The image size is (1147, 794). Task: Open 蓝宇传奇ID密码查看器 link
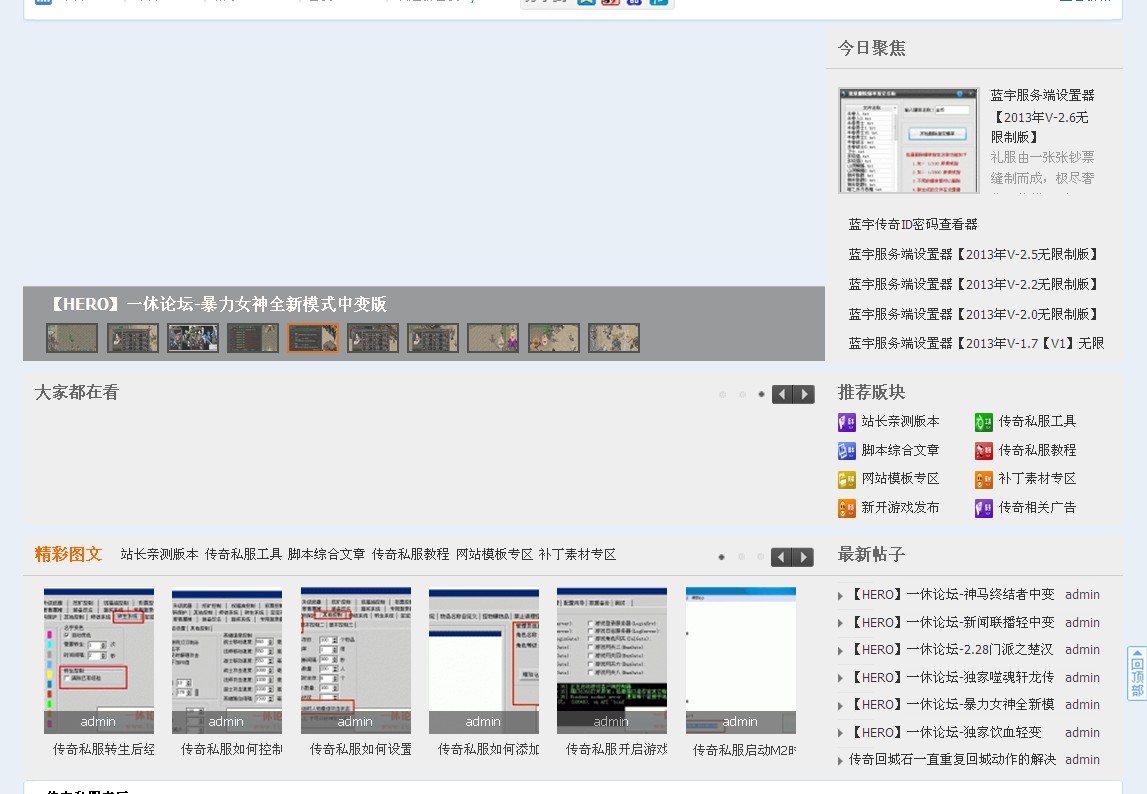point(913,225)
